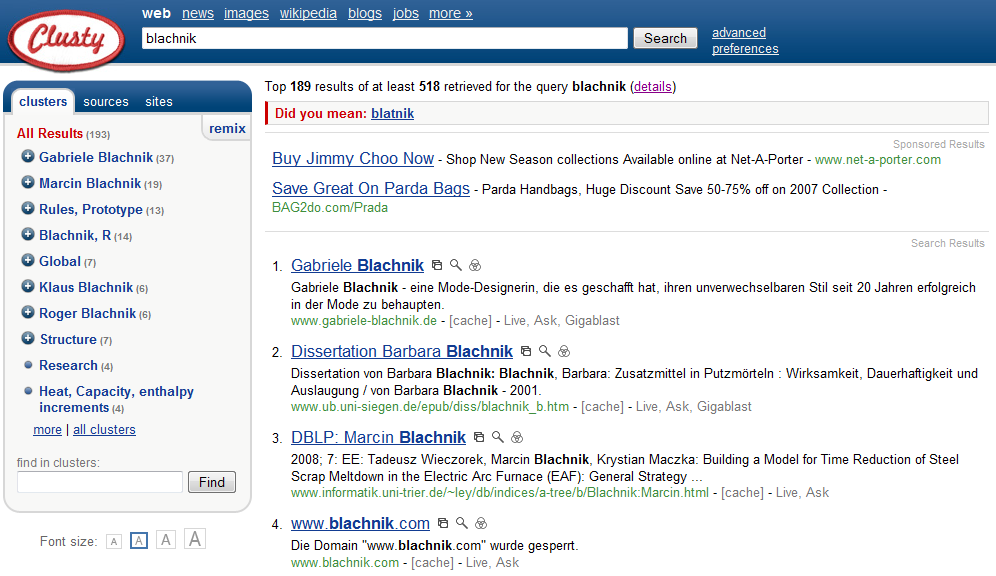
Task: Focus the find in clusters input
Action: tap(100, 482)
